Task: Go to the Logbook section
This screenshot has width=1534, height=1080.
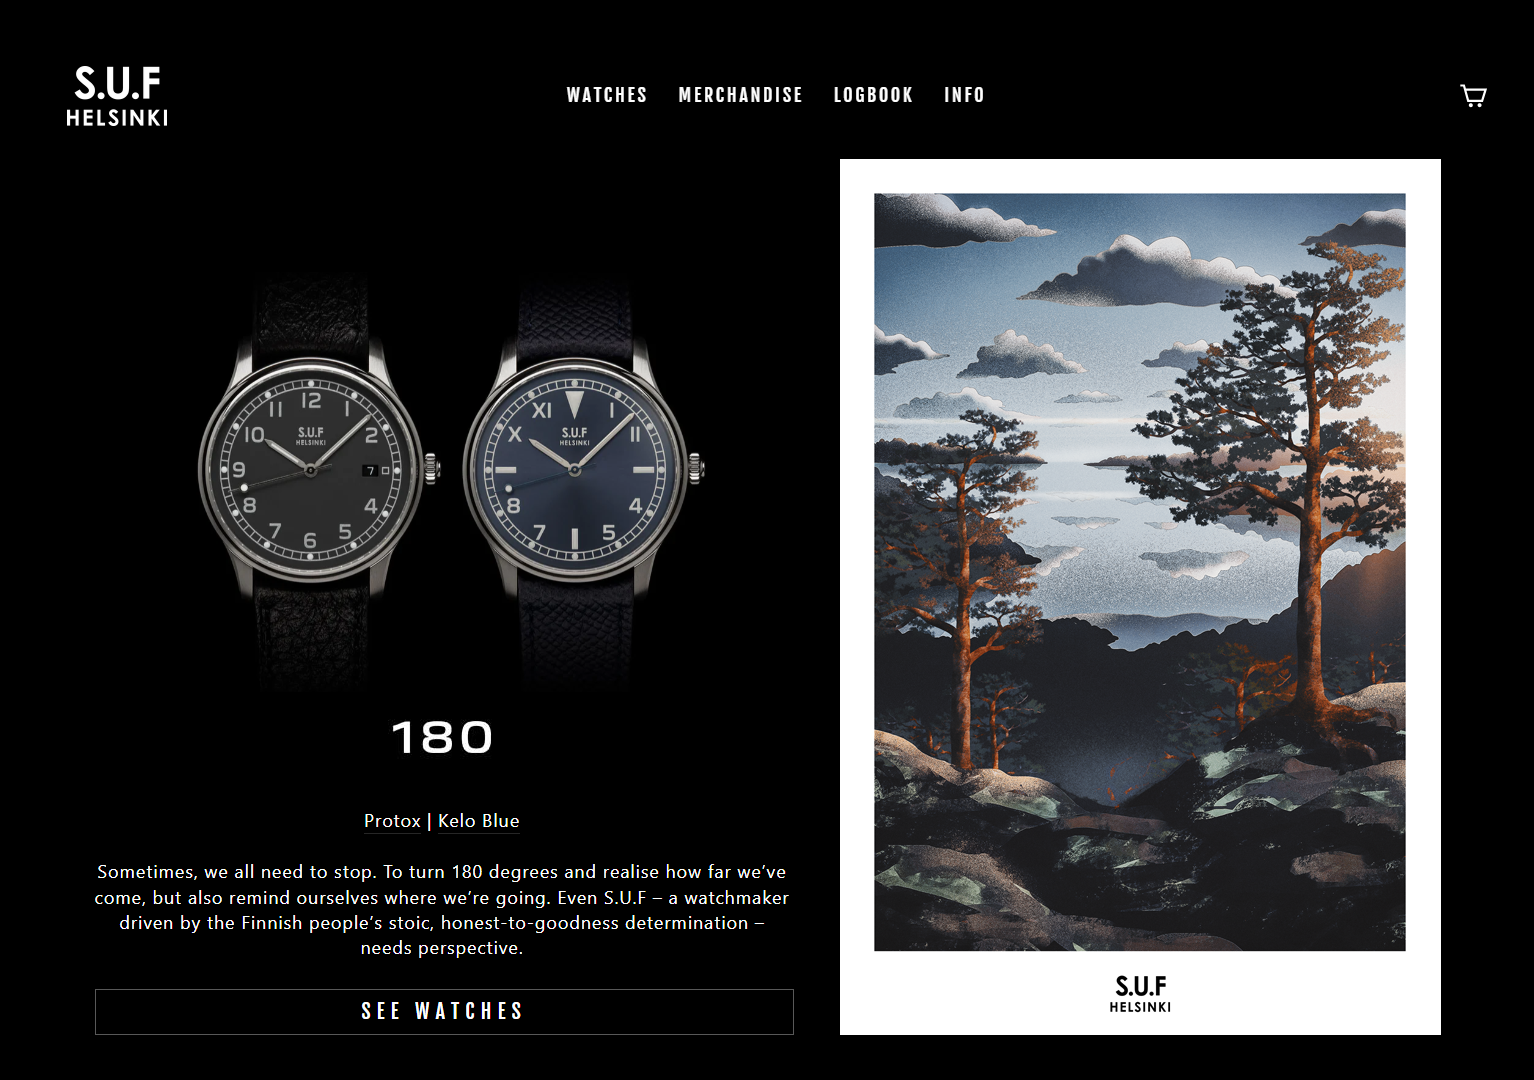Action: (x=874, y=95)
